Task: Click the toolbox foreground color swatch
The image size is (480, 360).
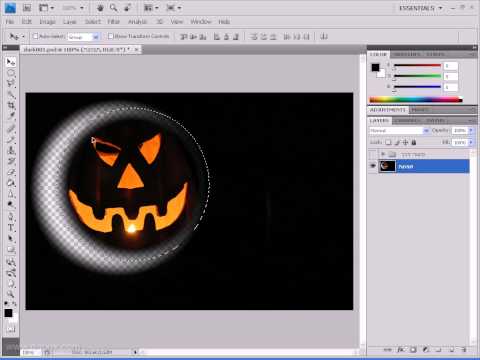Action: [8, 313]
